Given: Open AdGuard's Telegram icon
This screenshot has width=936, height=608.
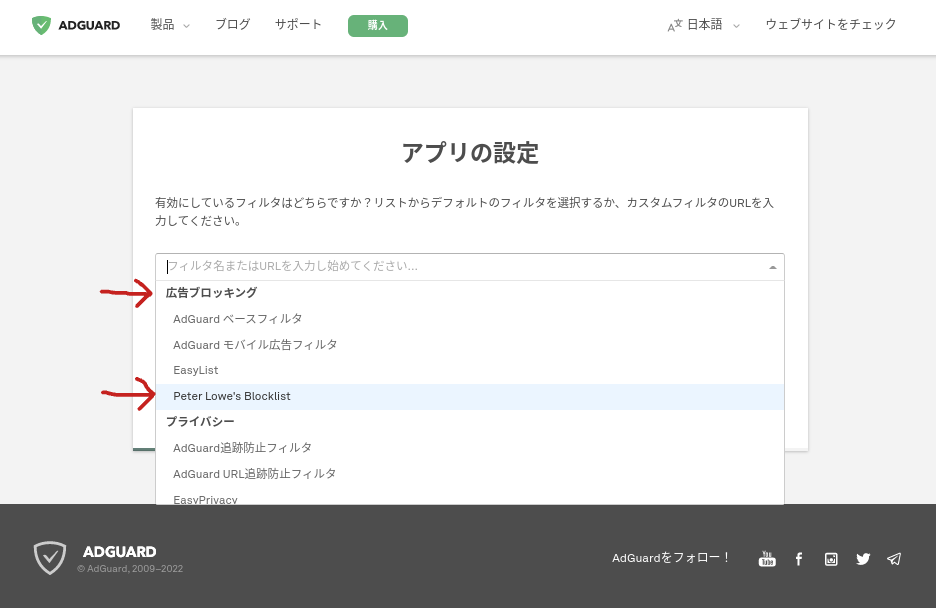Looking at the screenshot, I should point(894,559).
